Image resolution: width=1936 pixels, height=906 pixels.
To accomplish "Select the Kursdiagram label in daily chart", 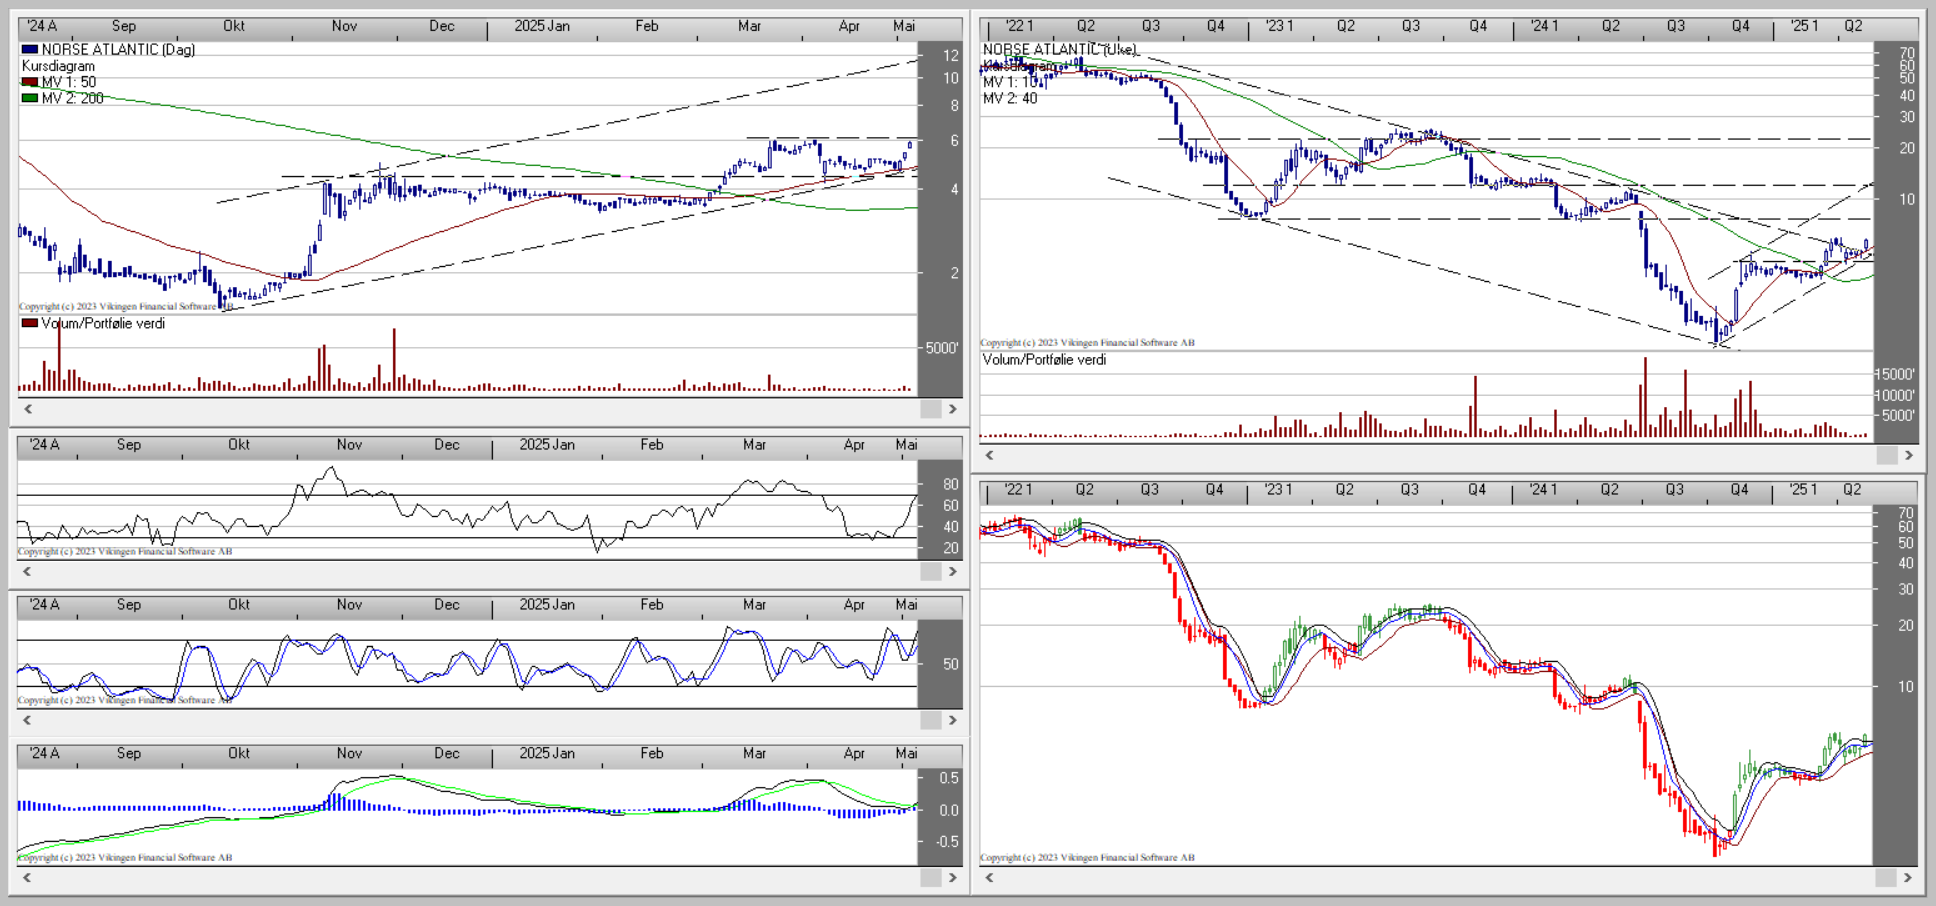I will [58, 66].
